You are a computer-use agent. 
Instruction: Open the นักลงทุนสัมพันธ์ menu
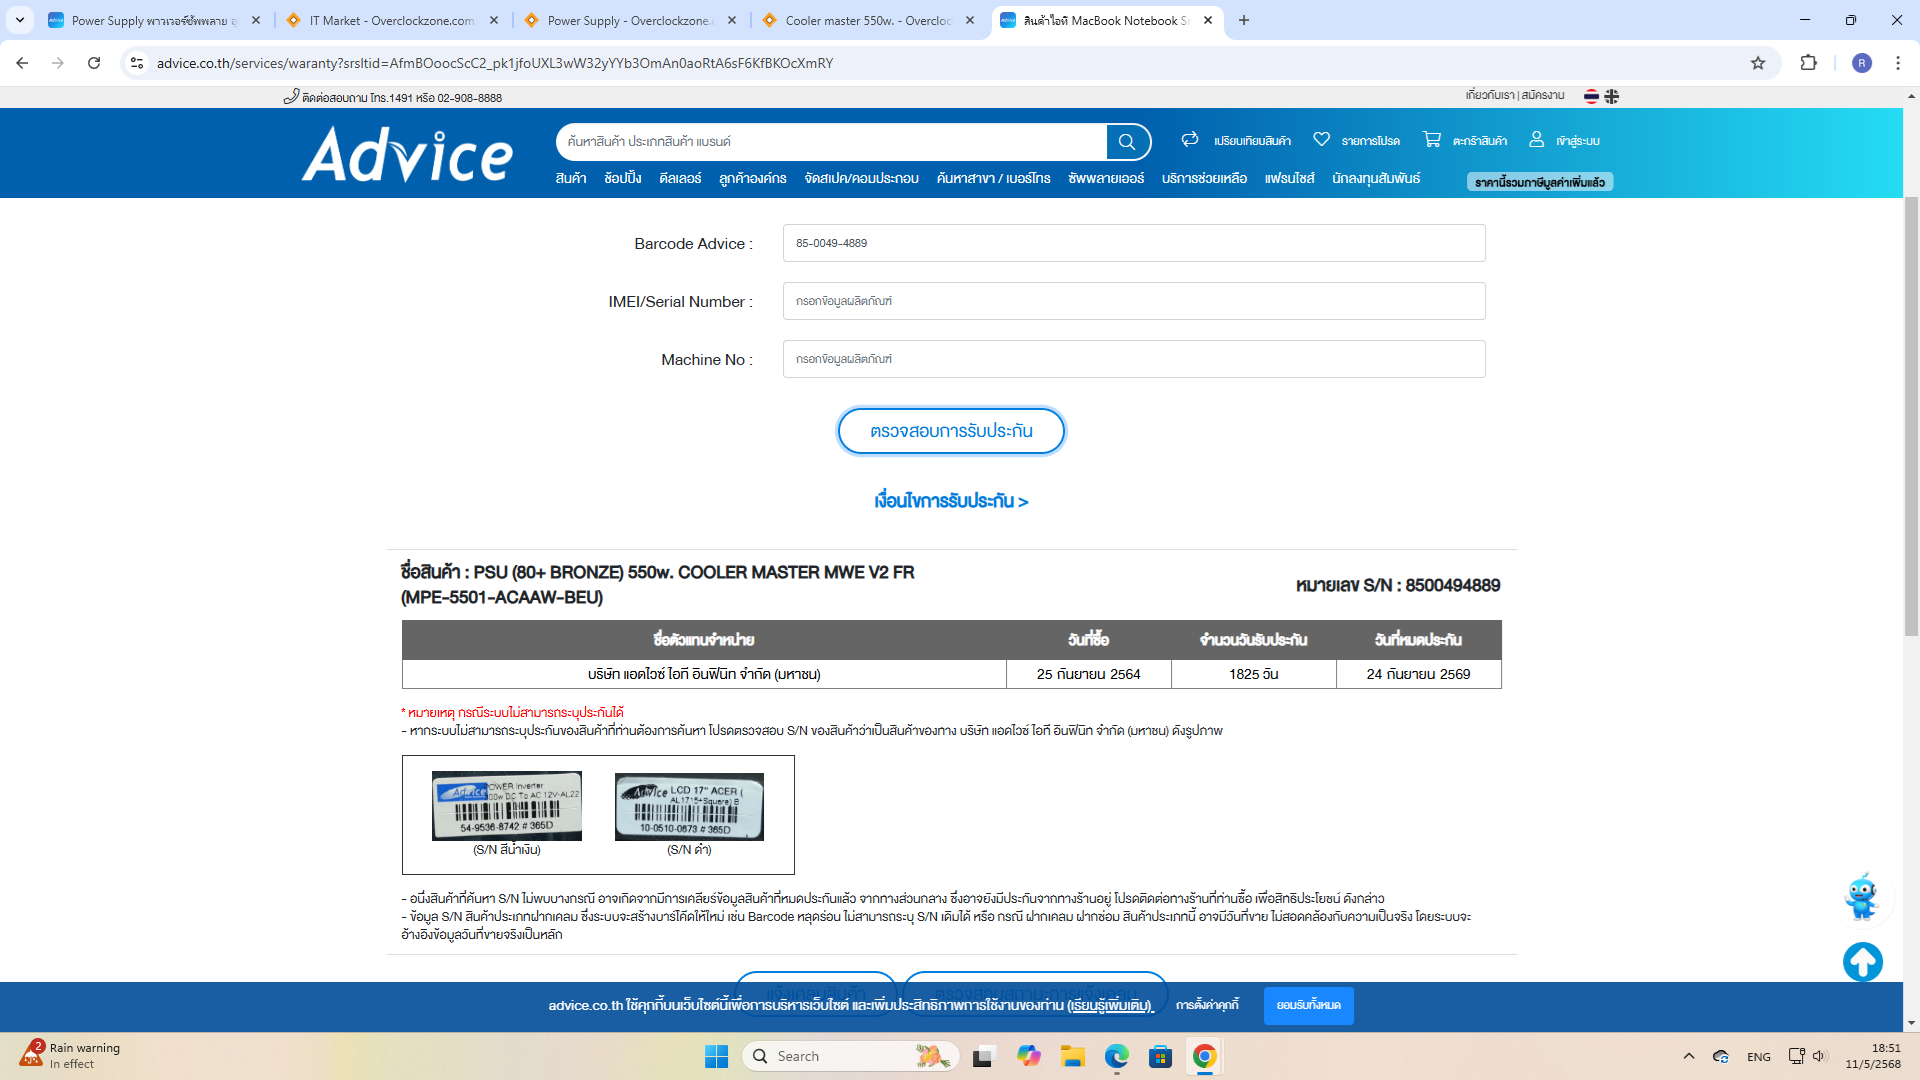click(x=1376, y=178)
